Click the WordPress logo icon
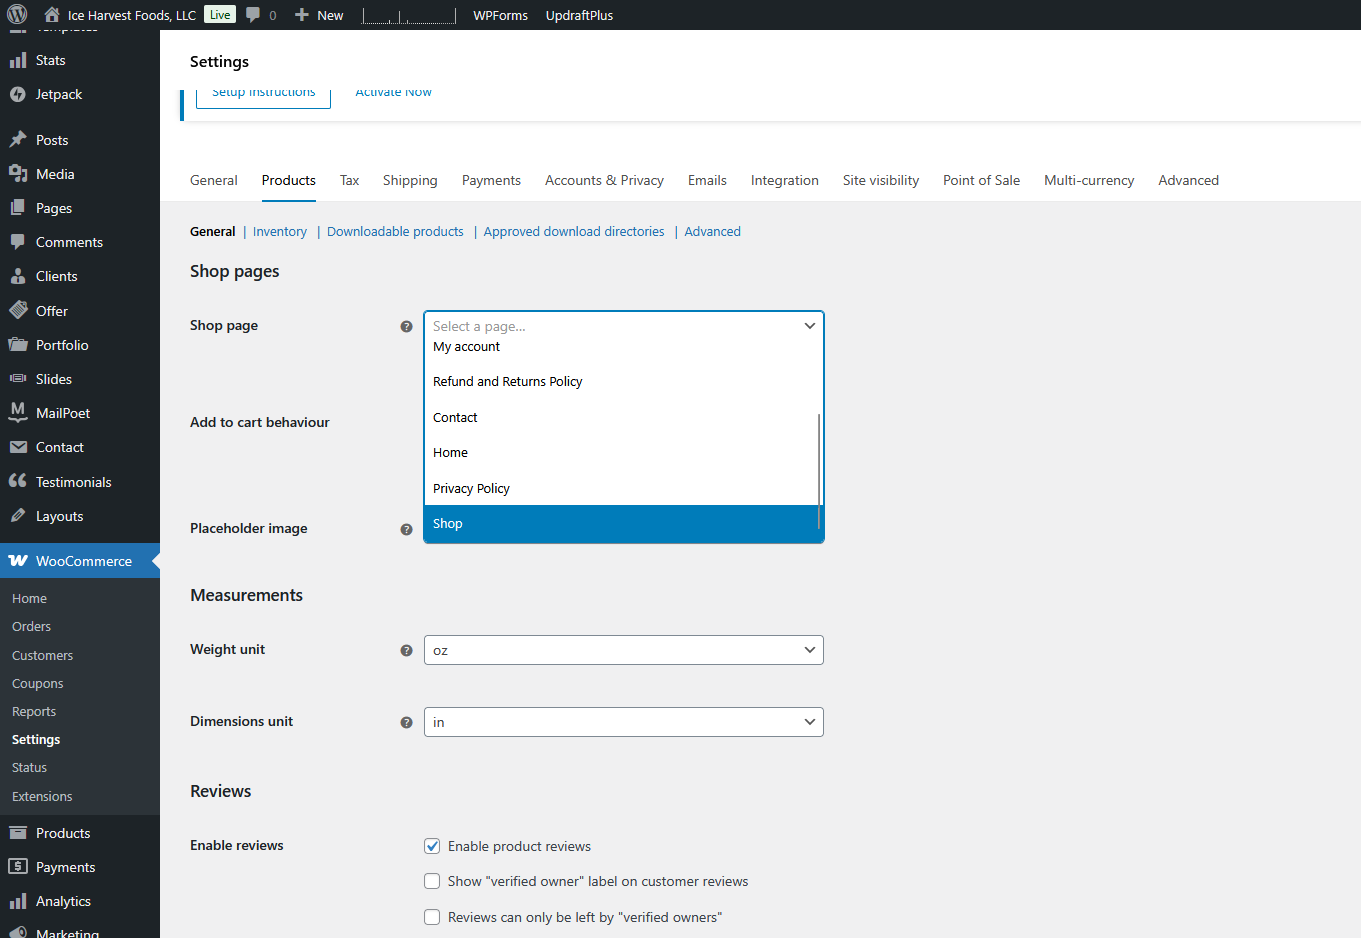The width and height of the screenshot is (1361, 938). [x=17, y=15]
